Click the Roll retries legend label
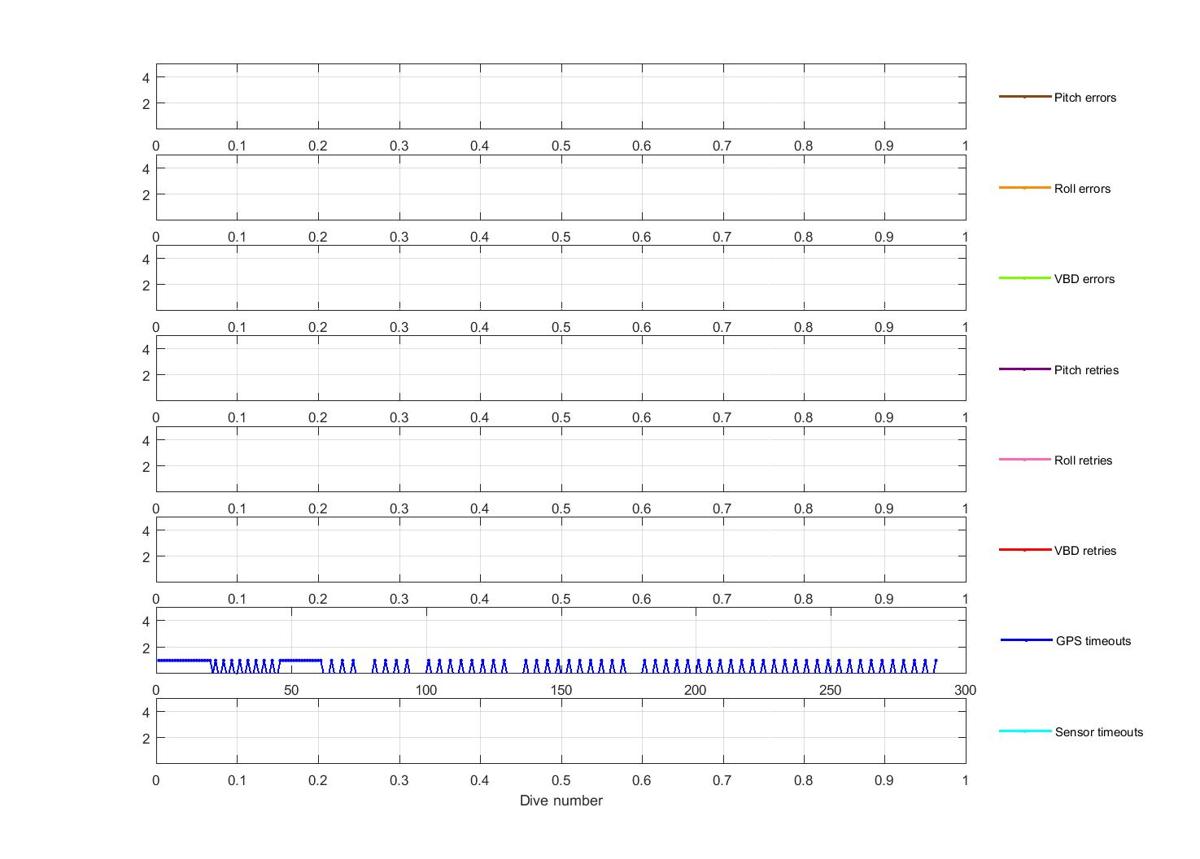This screenshot has width=1200, height=859. [1083, 461]
